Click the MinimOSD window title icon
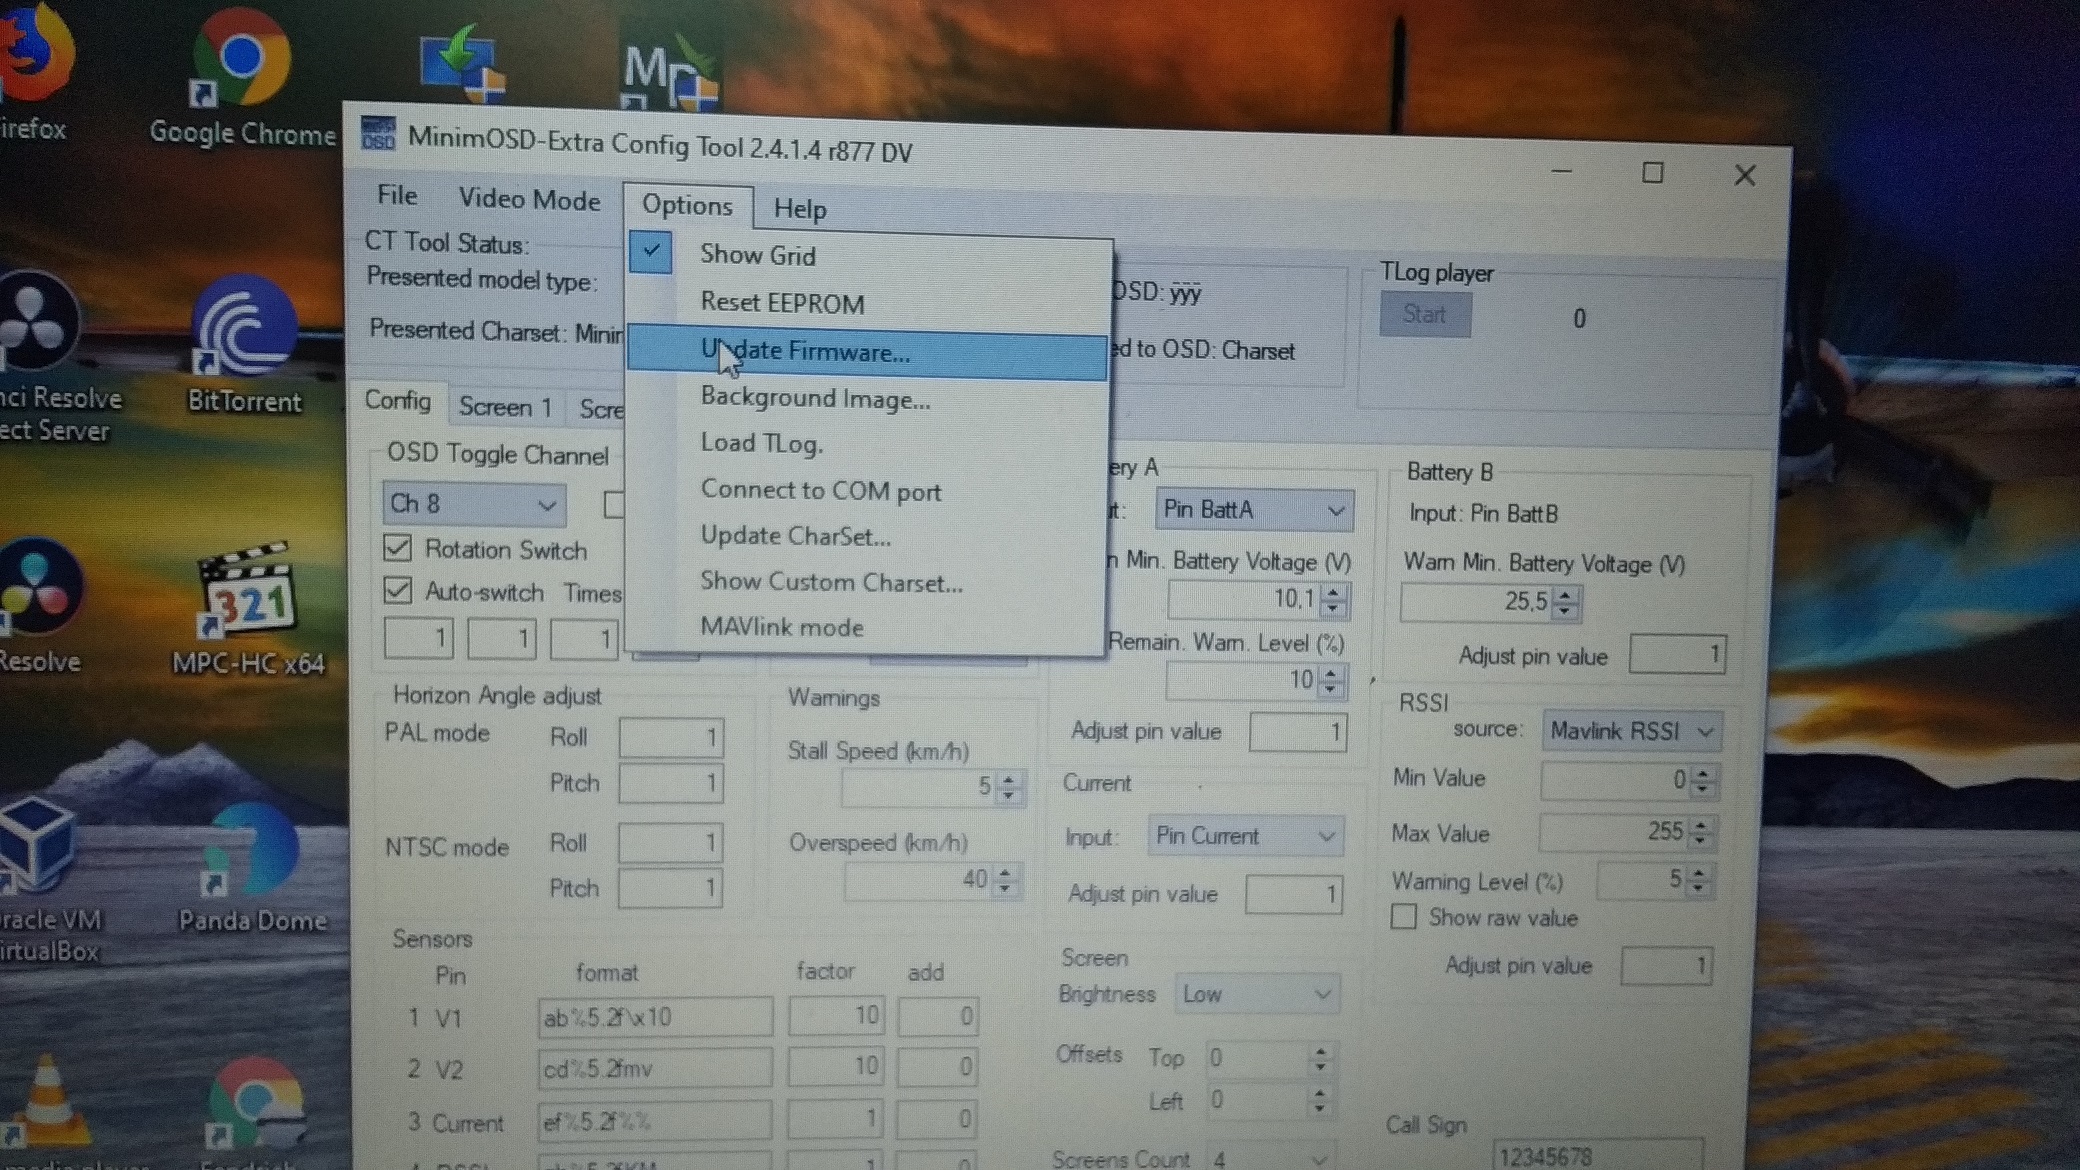Image resolution: width=2080 pixels, height=1170 pixels. click(x=379, y=135)
